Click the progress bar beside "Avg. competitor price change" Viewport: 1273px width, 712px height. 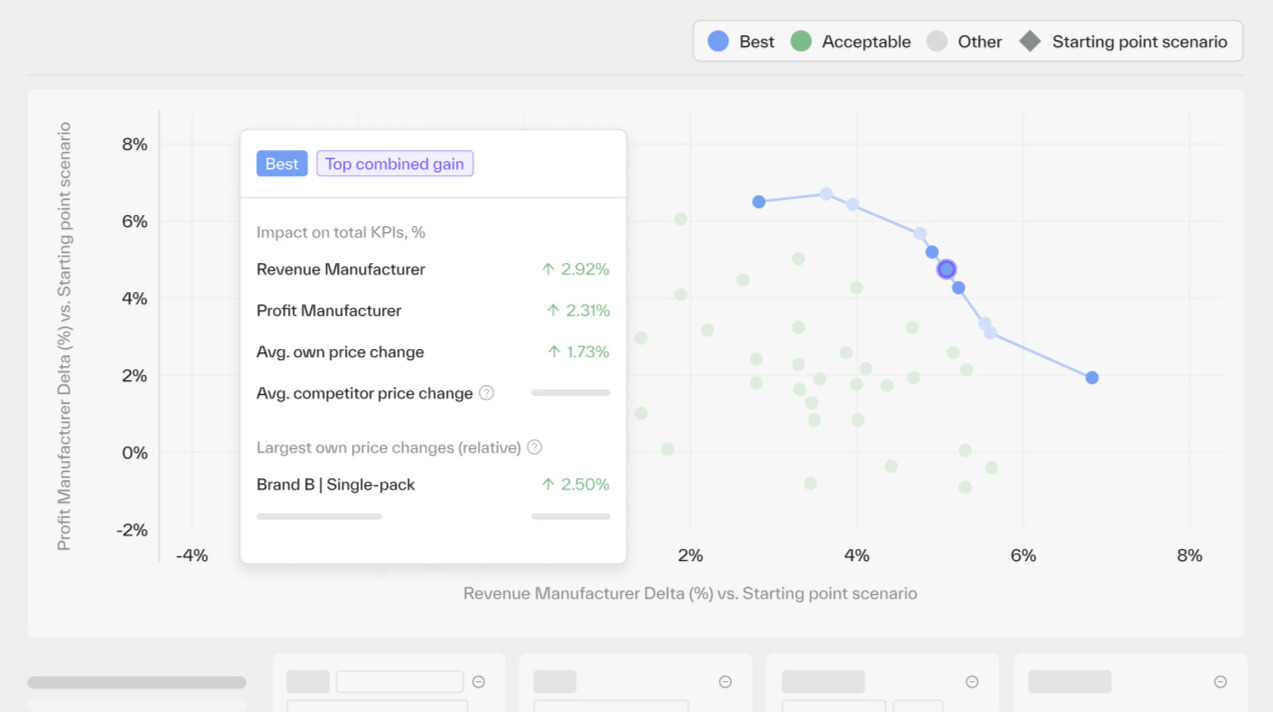570,392
